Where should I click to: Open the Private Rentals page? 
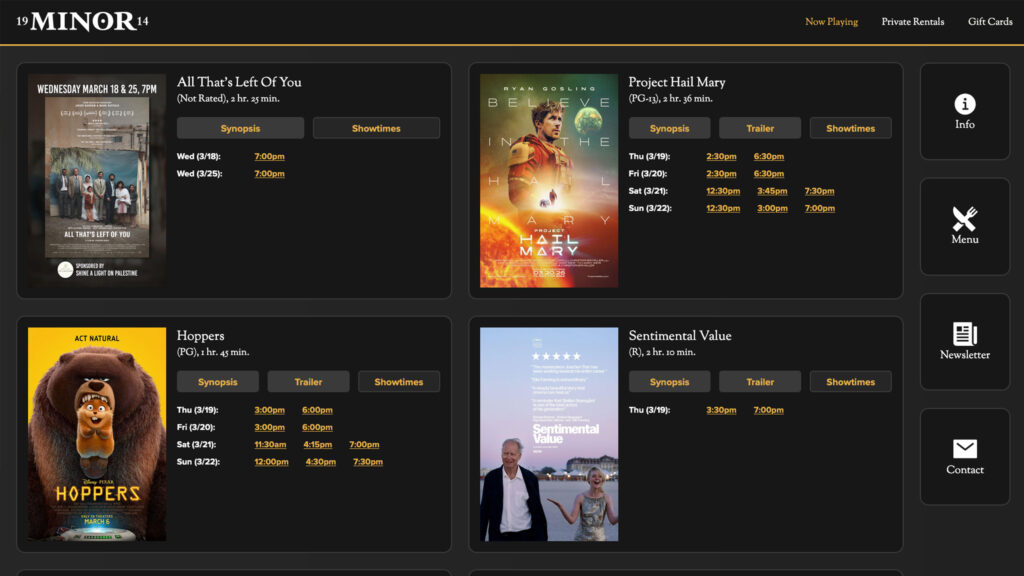coord(912,21)
